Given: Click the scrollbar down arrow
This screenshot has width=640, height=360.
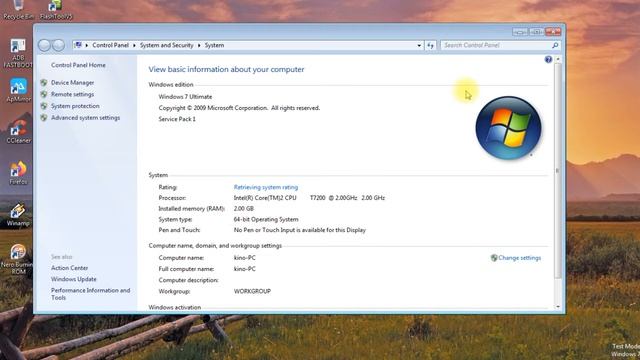Looking at the screenshot, I should click(558, 307).
